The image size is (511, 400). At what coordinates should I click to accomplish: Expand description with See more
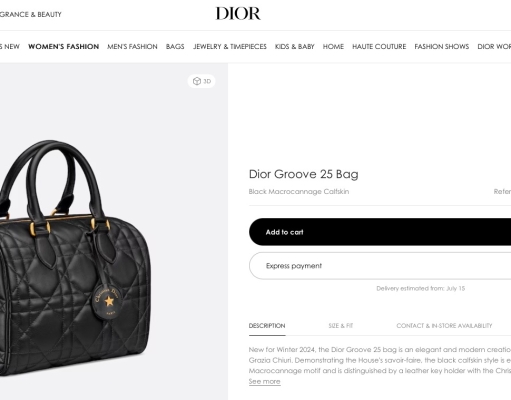pyautogui.click(x=264, y=381)
